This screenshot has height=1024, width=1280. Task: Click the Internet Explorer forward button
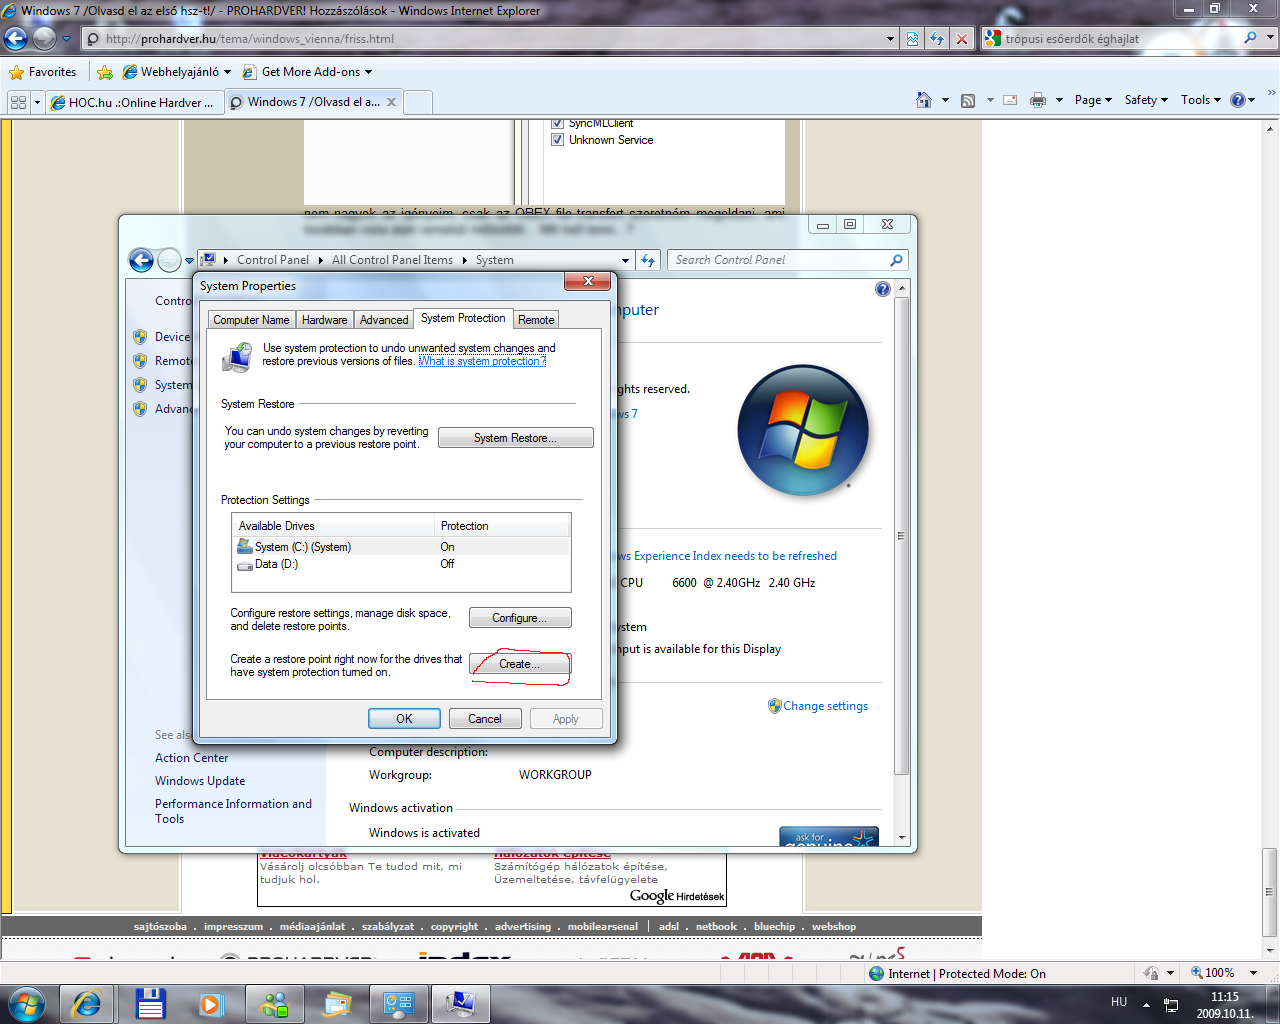tap(44, 39)
